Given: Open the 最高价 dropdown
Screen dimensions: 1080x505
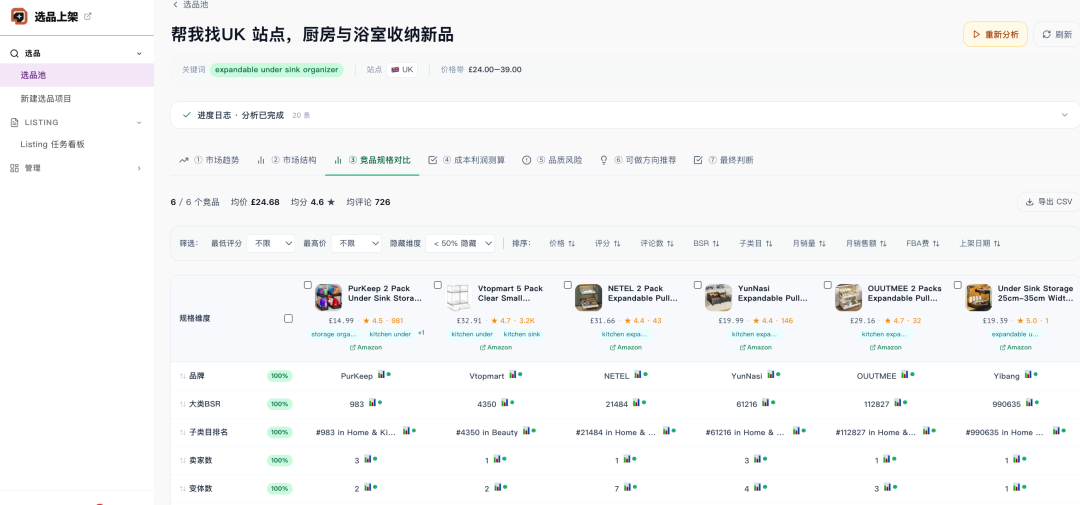Looking at the screenshot, I should tap(357, 243).
